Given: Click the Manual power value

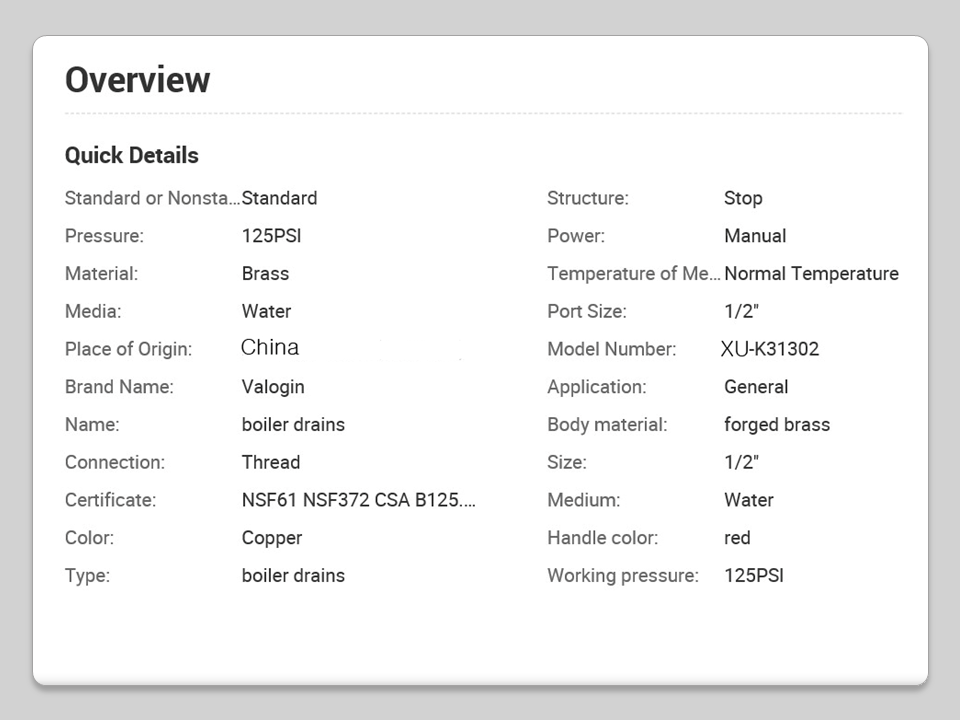Looking at the screenshot, I should tap(755, 236).
